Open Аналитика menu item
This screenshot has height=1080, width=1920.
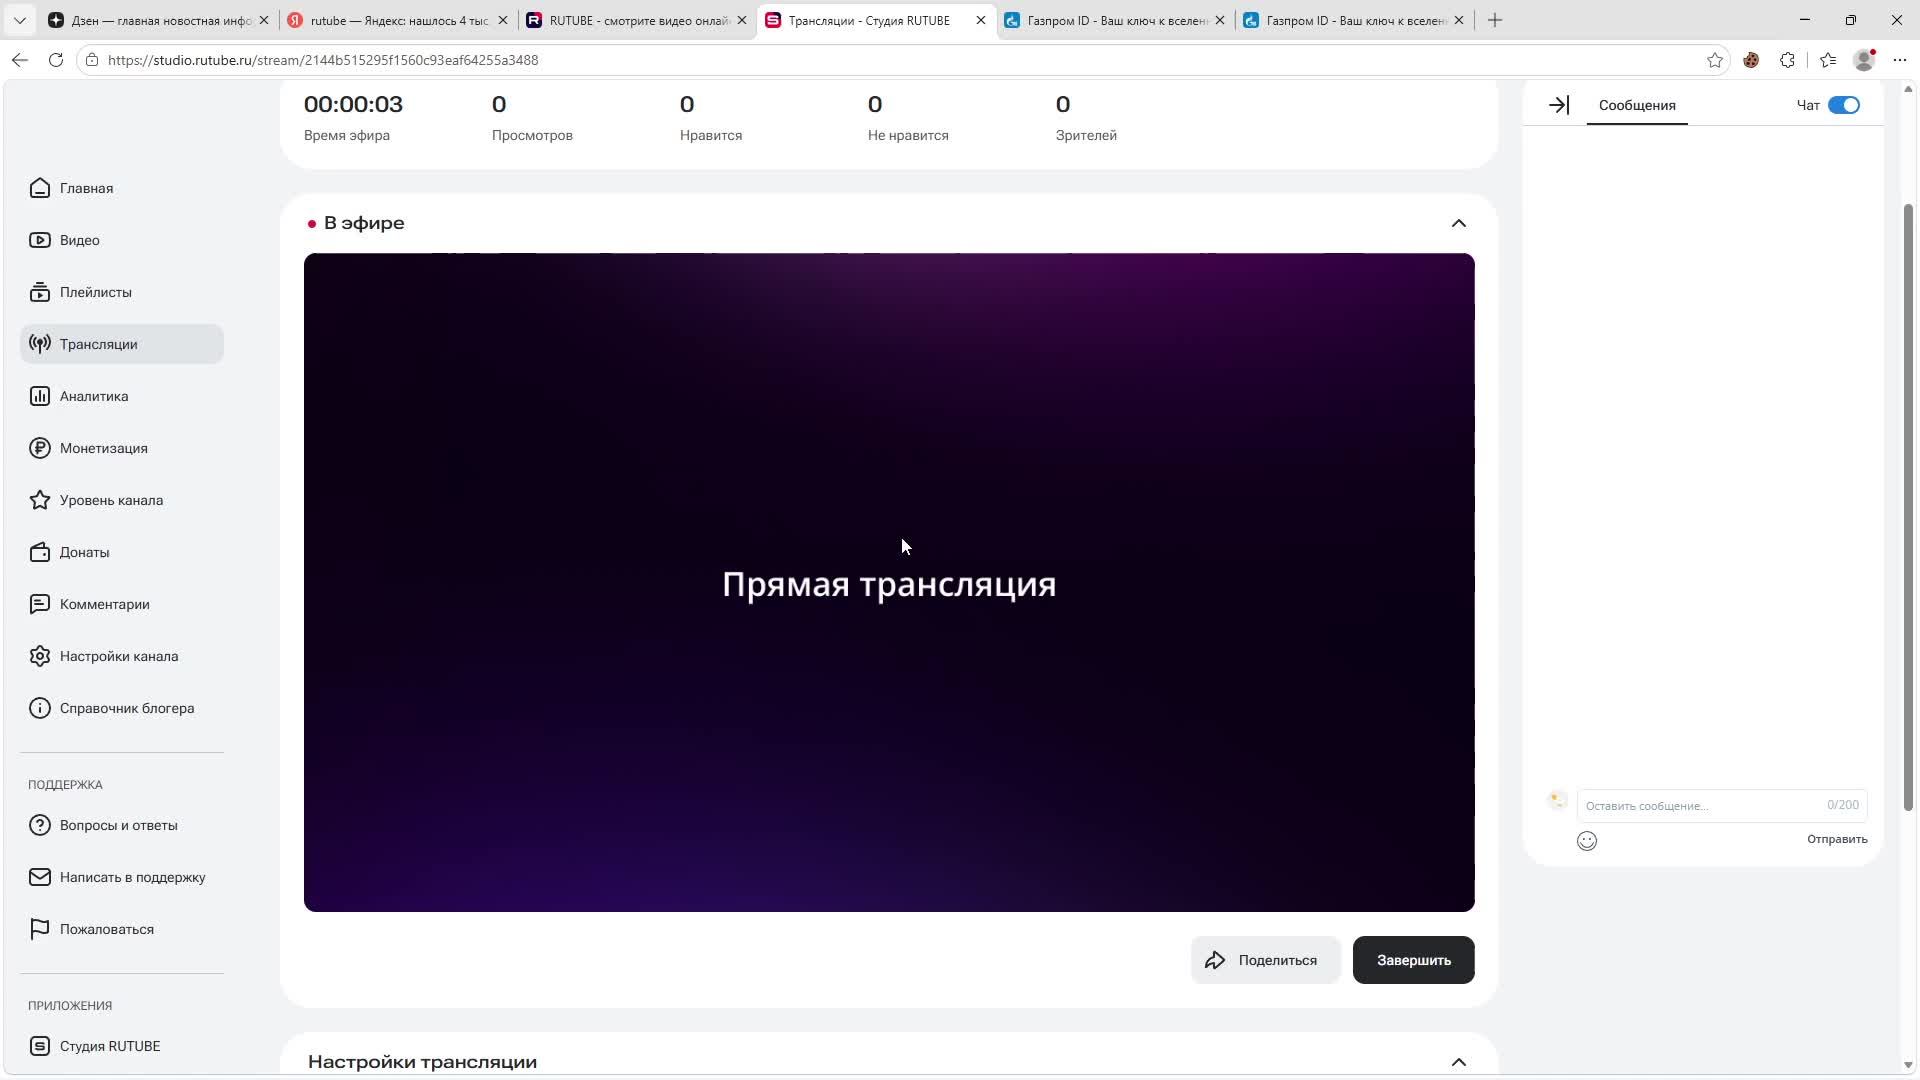pyautogui.click(x=122, y=396)
